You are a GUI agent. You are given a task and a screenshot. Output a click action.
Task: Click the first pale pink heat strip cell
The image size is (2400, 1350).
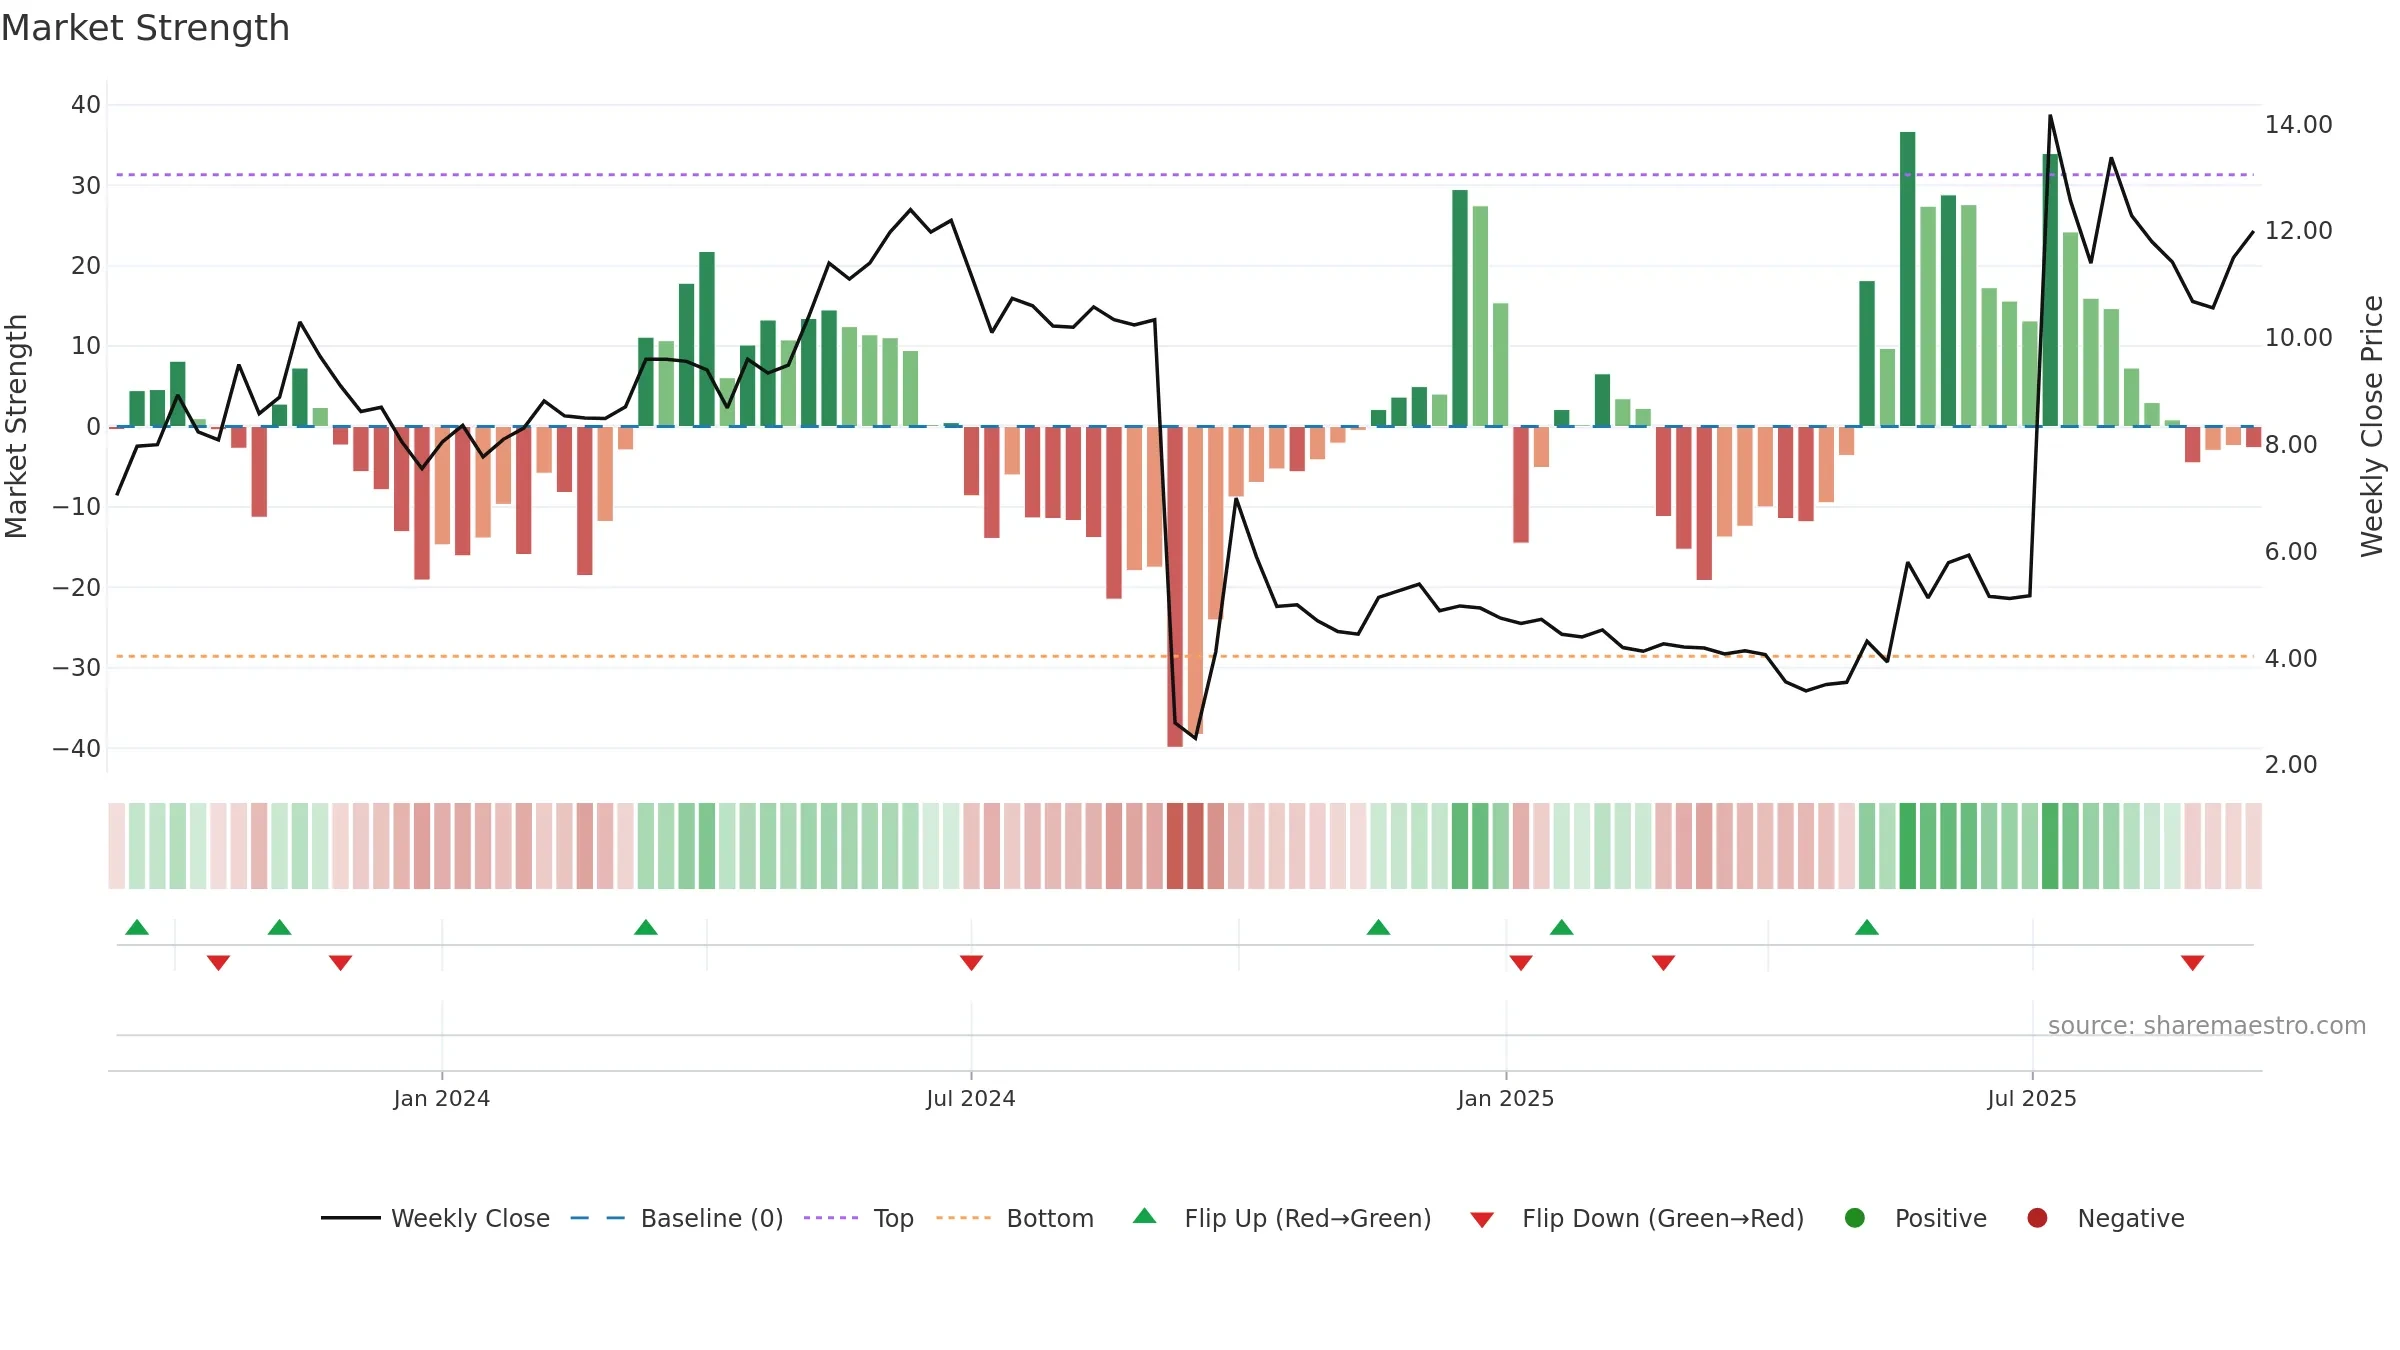coord(117,845)
